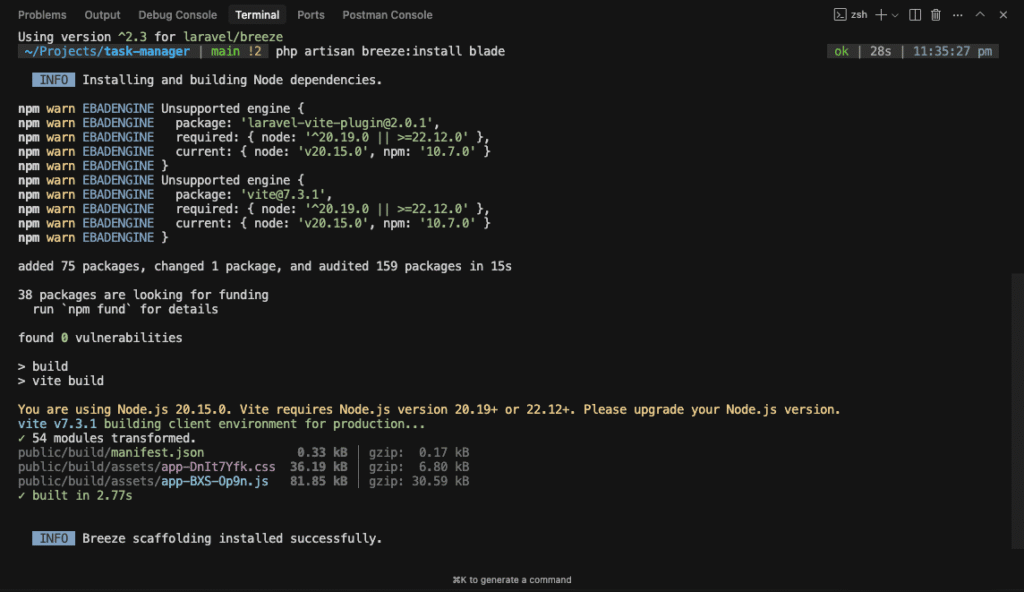Open the Ports tab

311,15
